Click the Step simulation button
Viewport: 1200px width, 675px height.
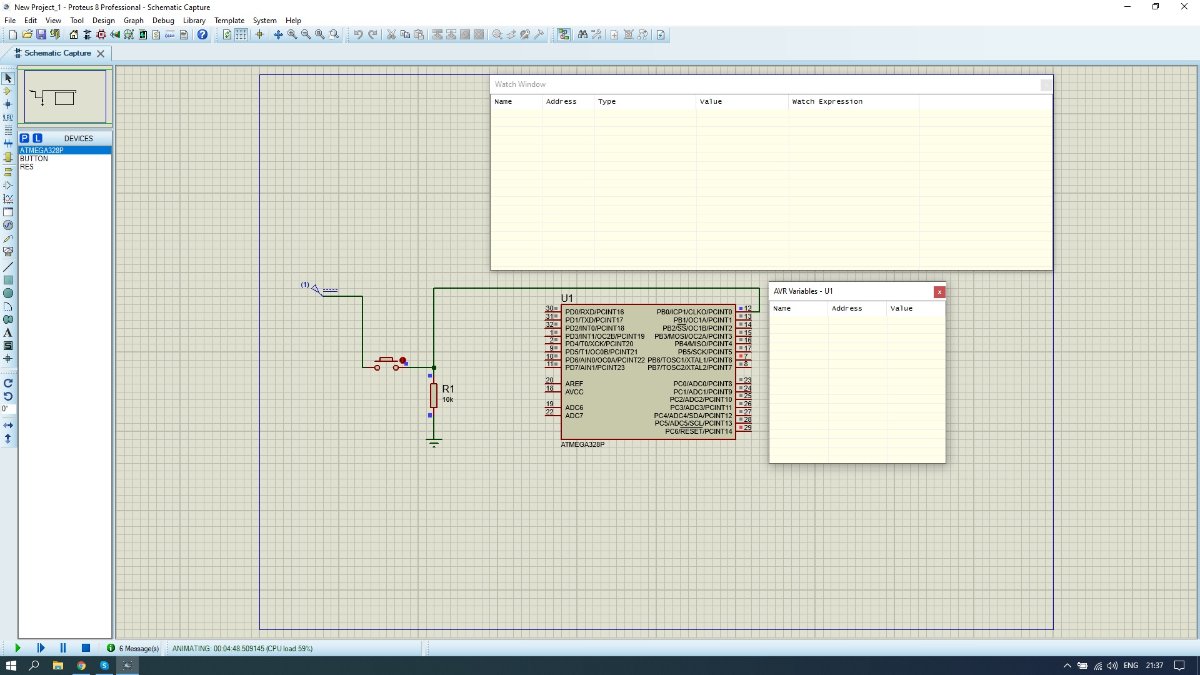click(40, 648)
